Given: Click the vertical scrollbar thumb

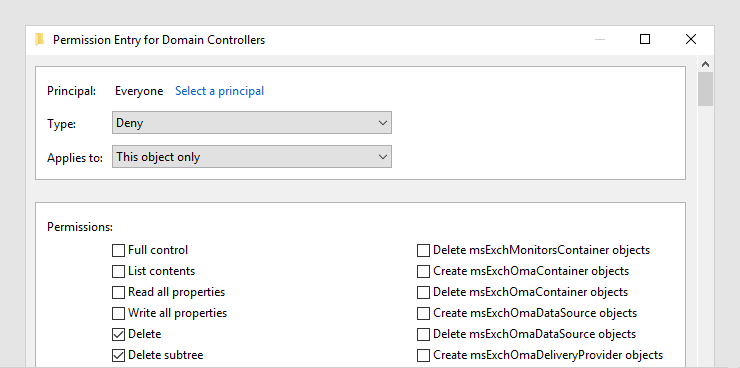Looking at the screenshot, I should (706, 89).
